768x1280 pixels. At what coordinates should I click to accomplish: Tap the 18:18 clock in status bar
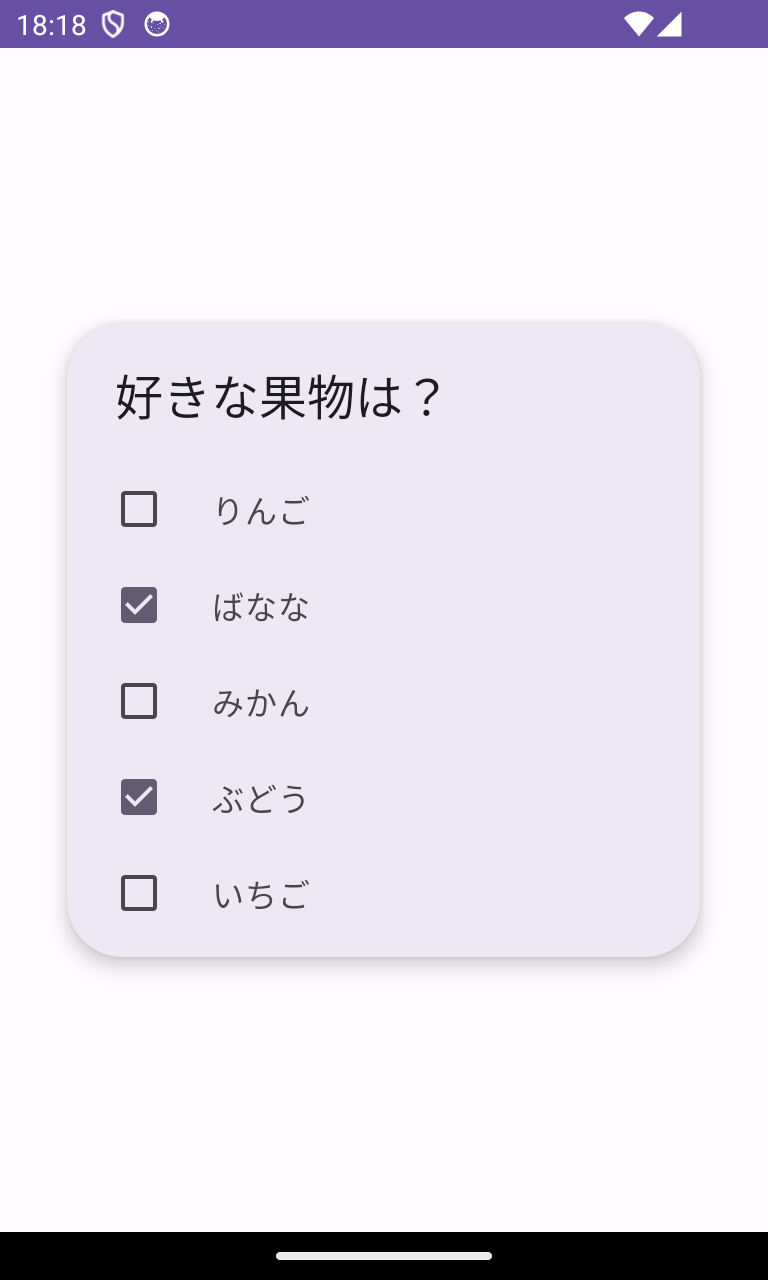coord(52,25)
